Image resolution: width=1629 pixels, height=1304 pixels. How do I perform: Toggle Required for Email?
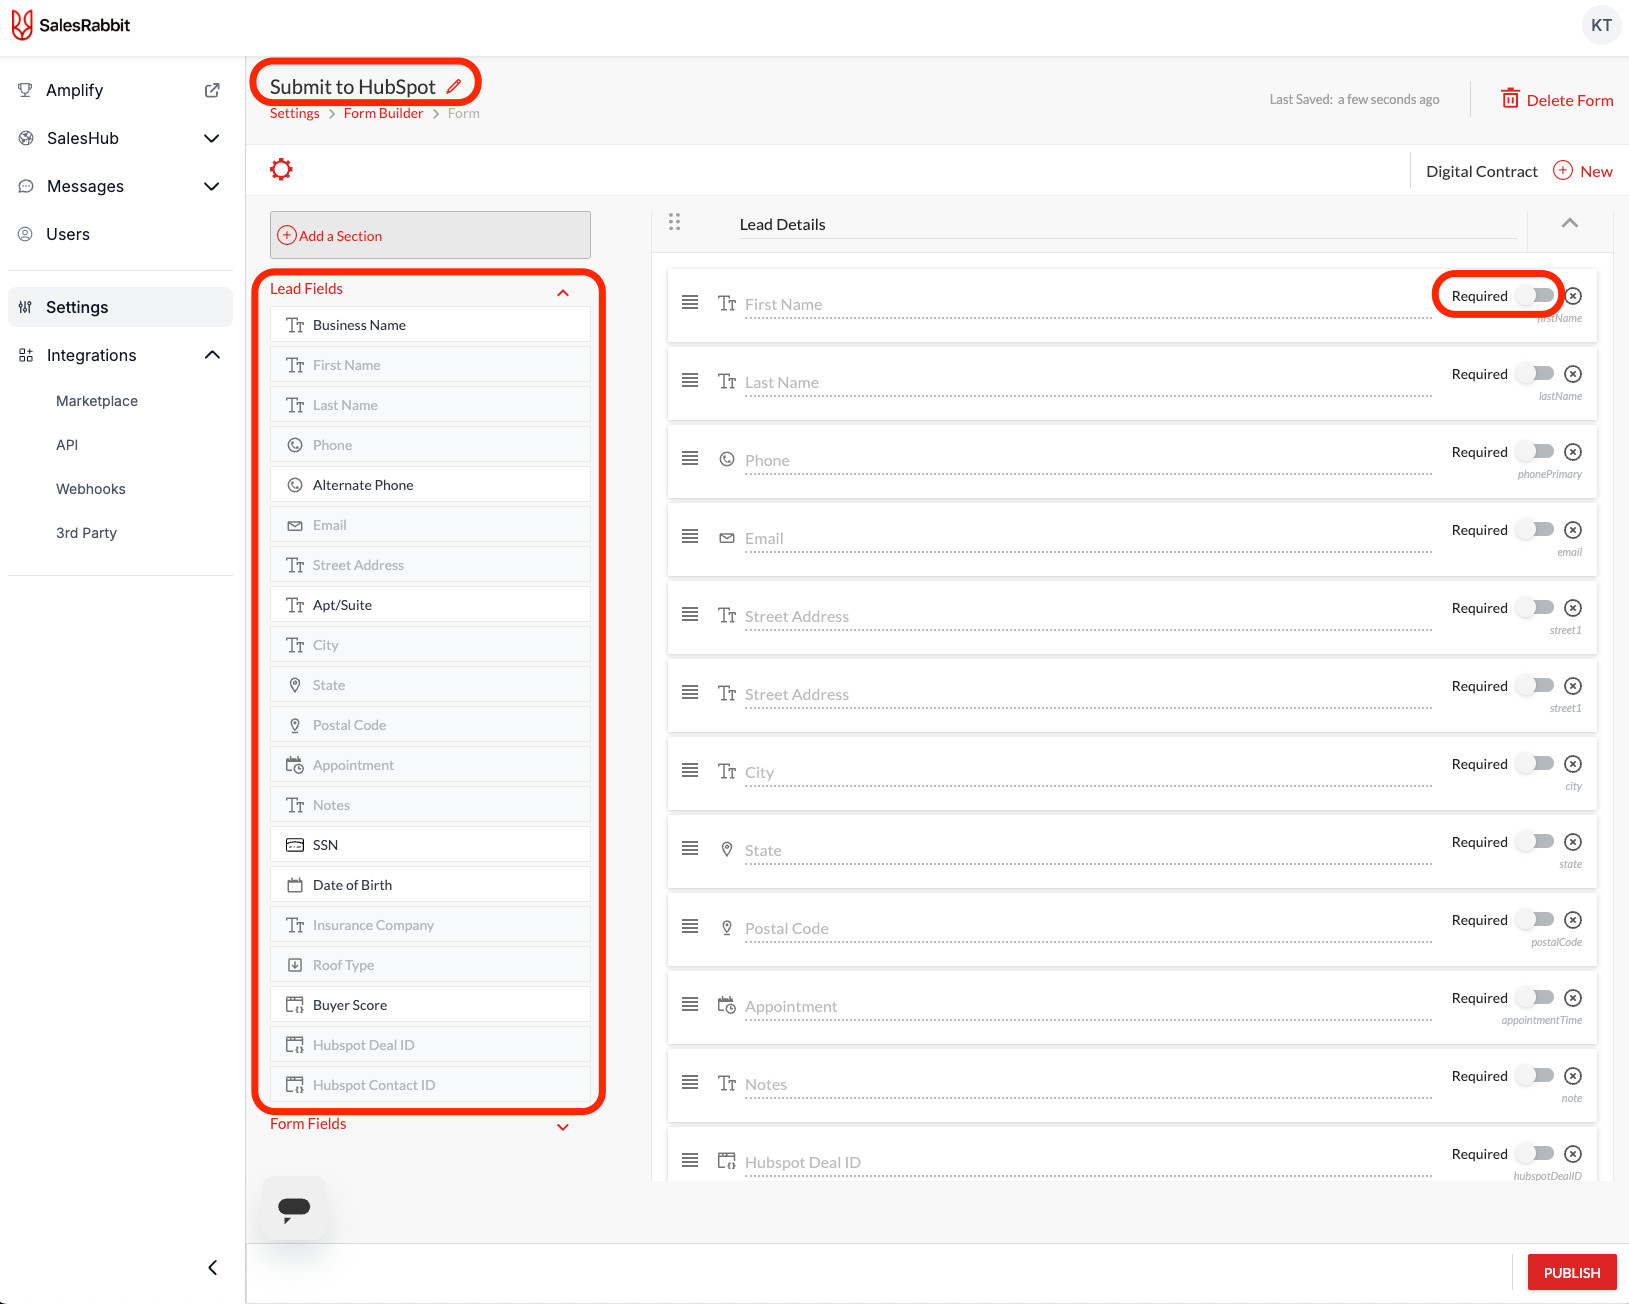[1535, 529]
